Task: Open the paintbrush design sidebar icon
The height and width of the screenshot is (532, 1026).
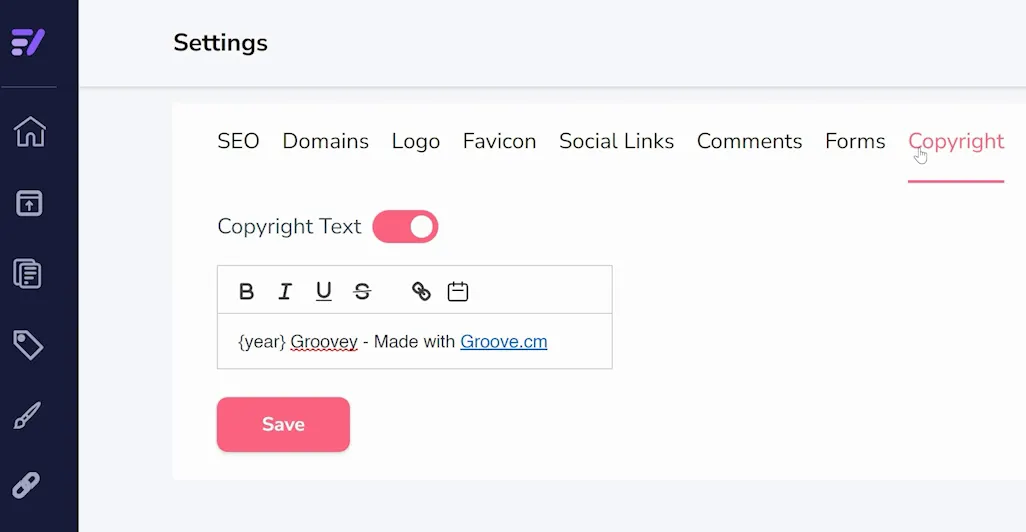Action: point(27,416)
